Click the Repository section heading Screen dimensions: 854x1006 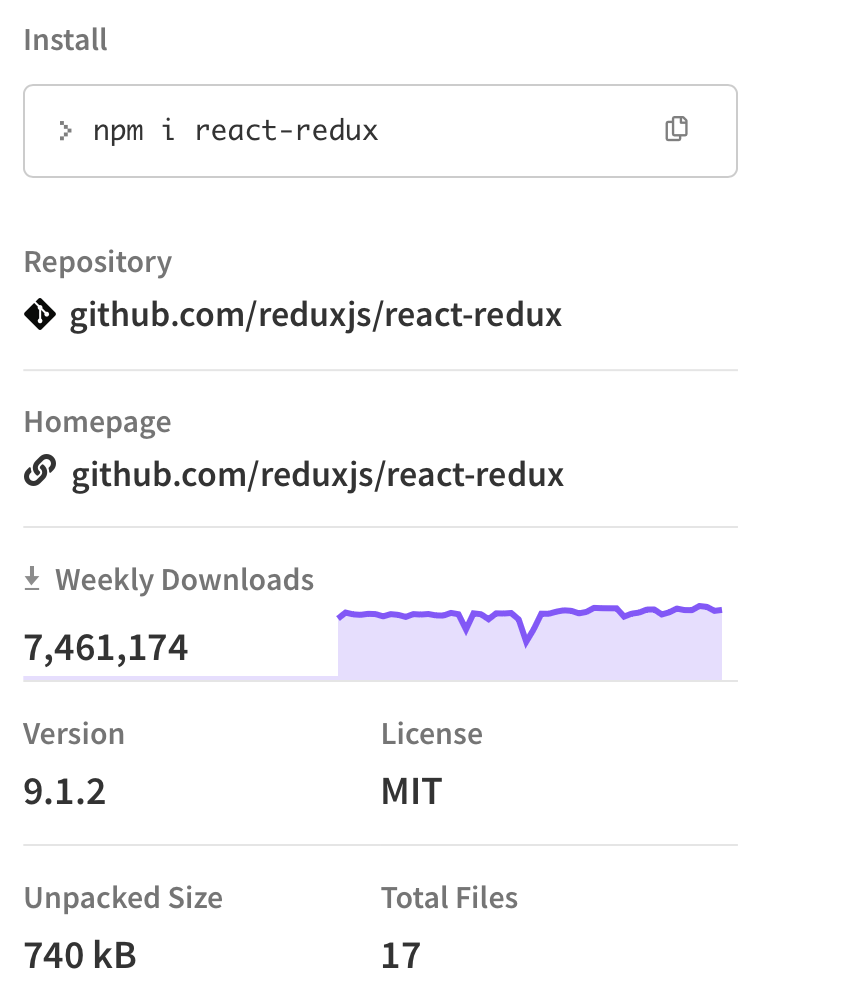click(97, 261)
